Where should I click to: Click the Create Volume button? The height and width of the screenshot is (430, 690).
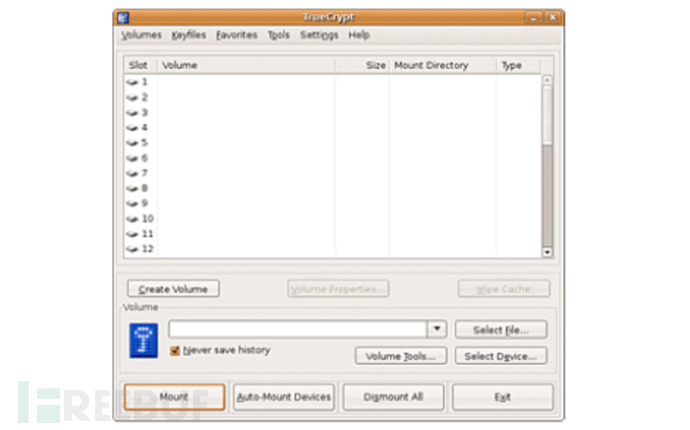[x=173, y=289]
